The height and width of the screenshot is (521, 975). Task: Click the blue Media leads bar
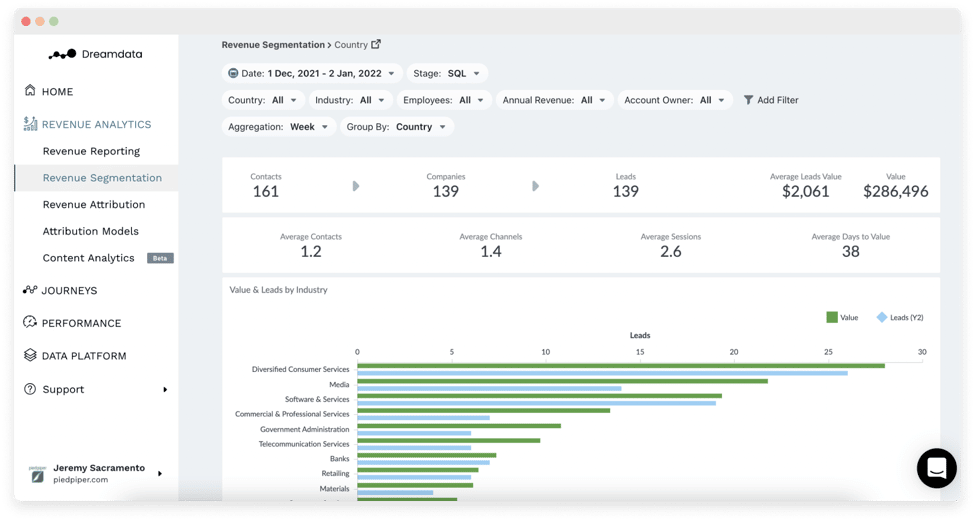click(489, 389)
